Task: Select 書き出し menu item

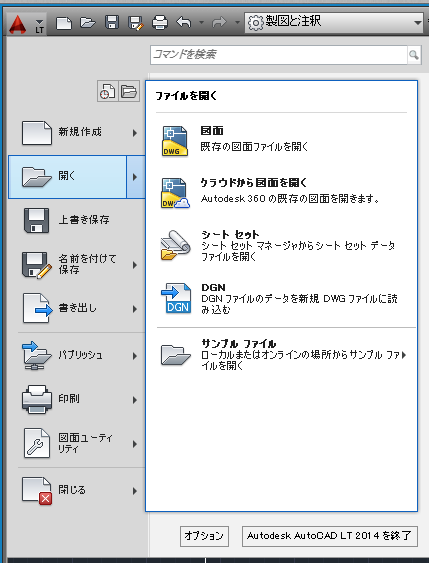Action: [x=76, y=308]
